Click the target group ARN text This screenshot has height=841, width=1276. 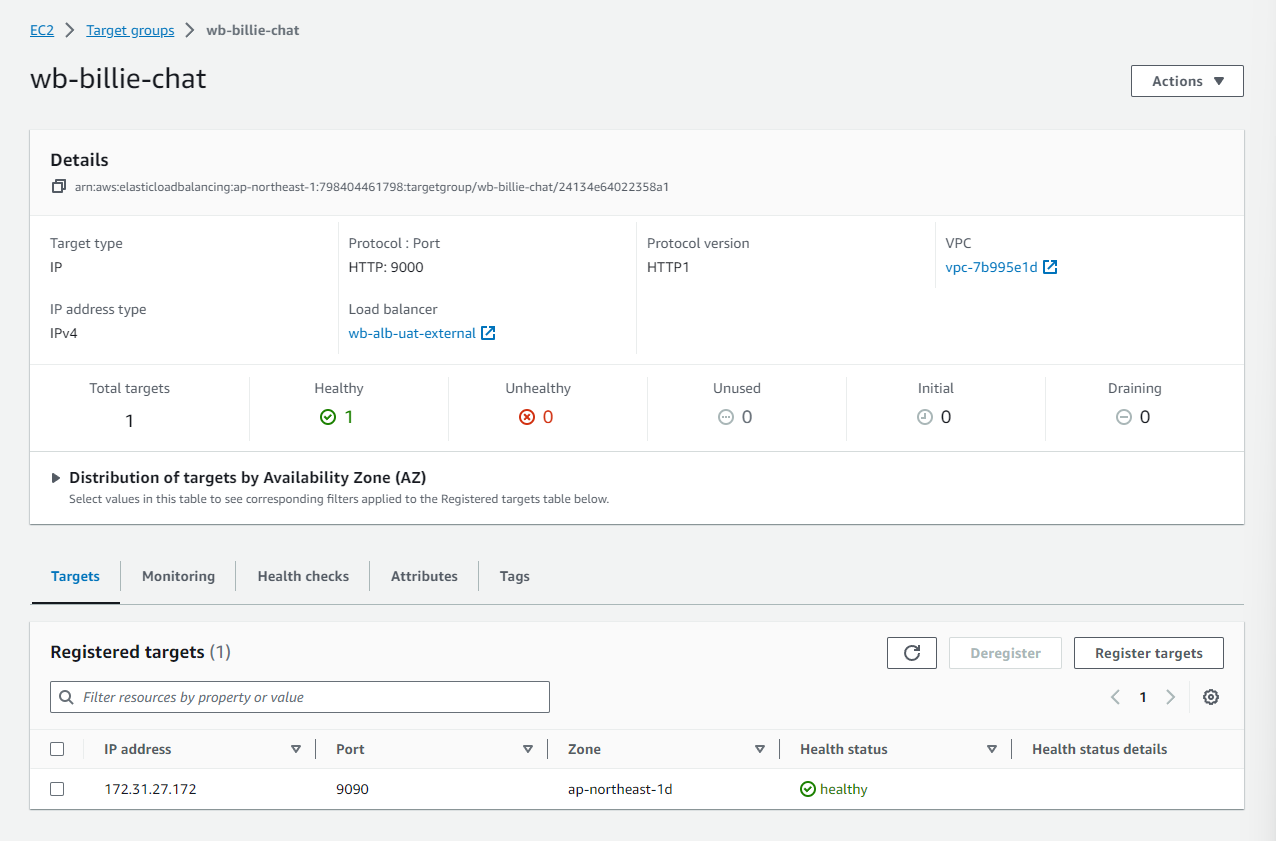[372, 186]
